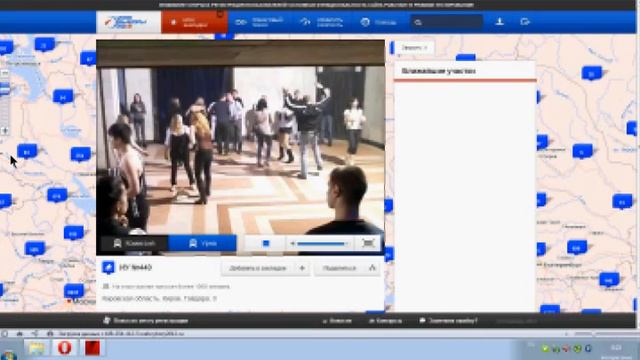640x360 pixels.
Task: Click the share icon in browser status bar
Action: tap(35, 333)
